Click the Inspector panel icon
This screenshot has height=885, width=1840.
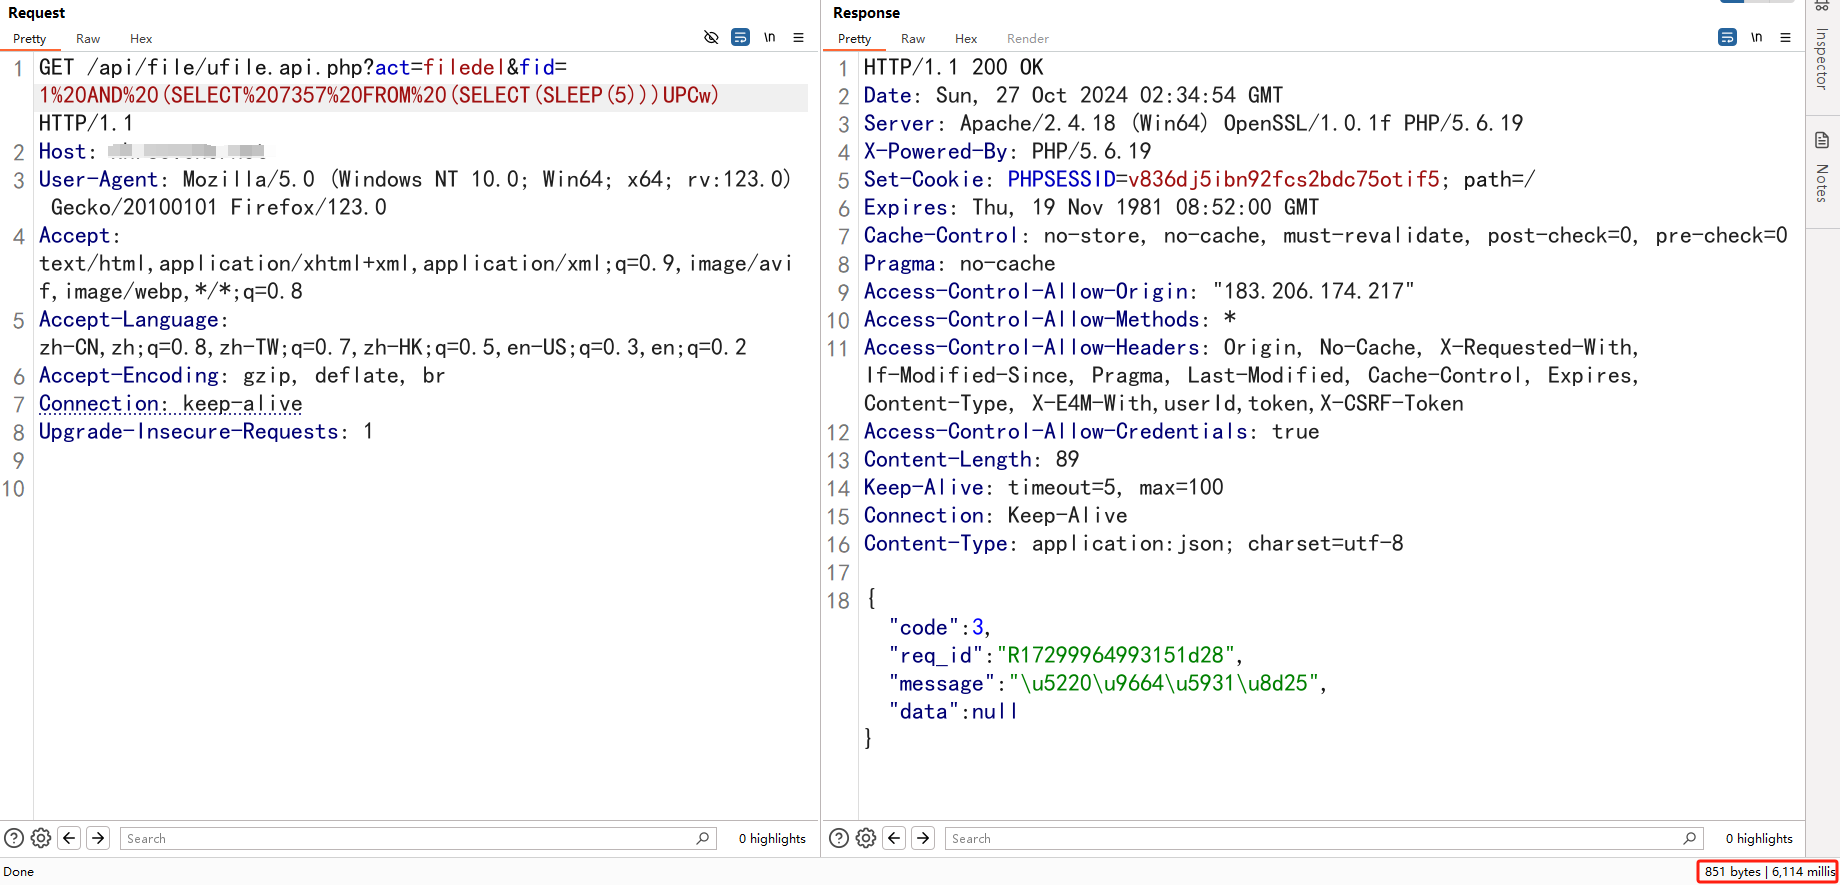point(1822,6)
